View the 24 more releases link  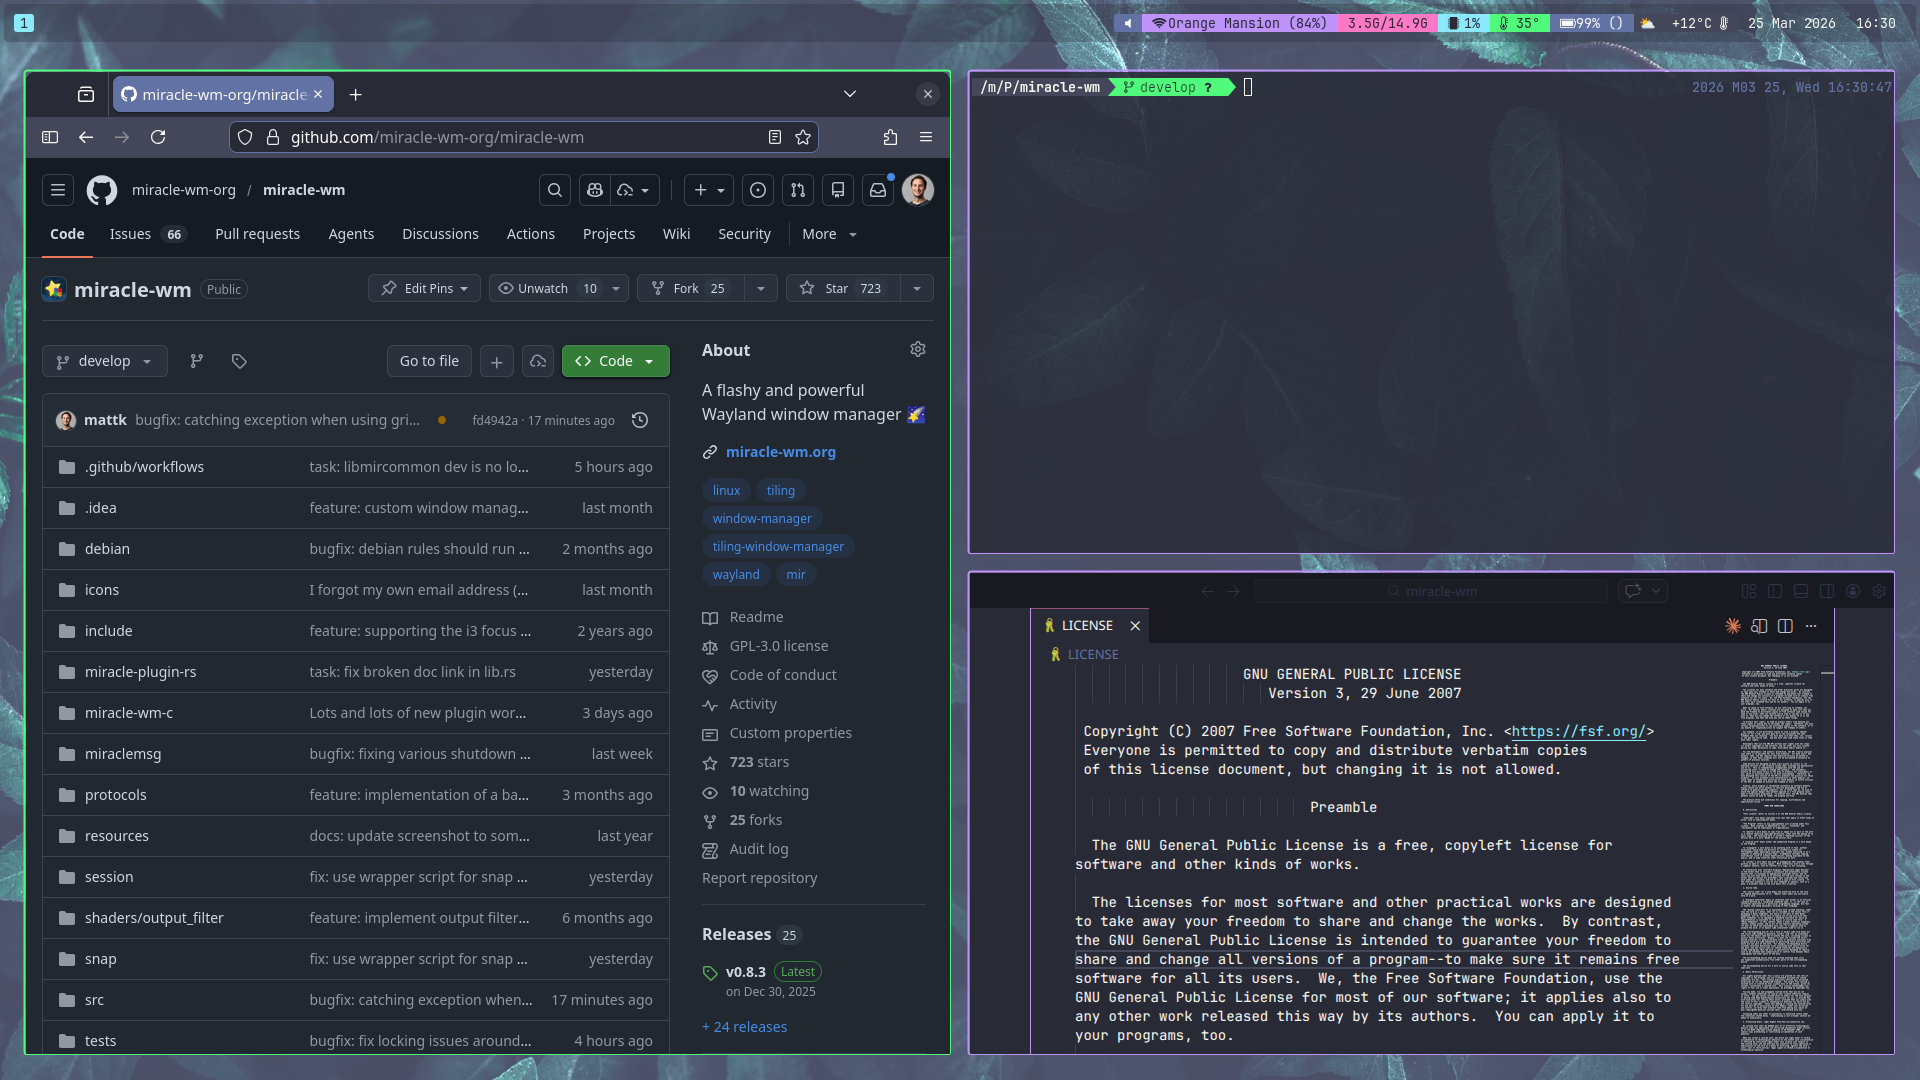point(744,1027)
